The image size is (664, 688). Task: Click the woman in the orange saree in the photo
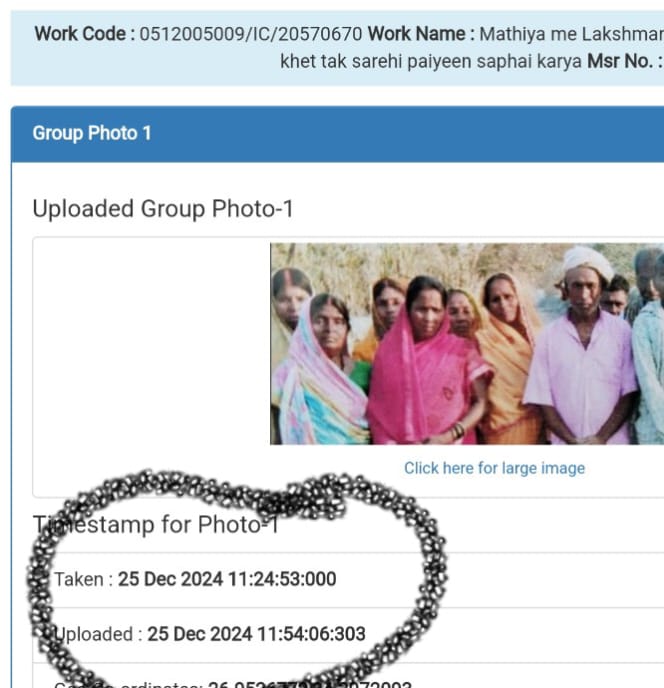pos(509,355)
